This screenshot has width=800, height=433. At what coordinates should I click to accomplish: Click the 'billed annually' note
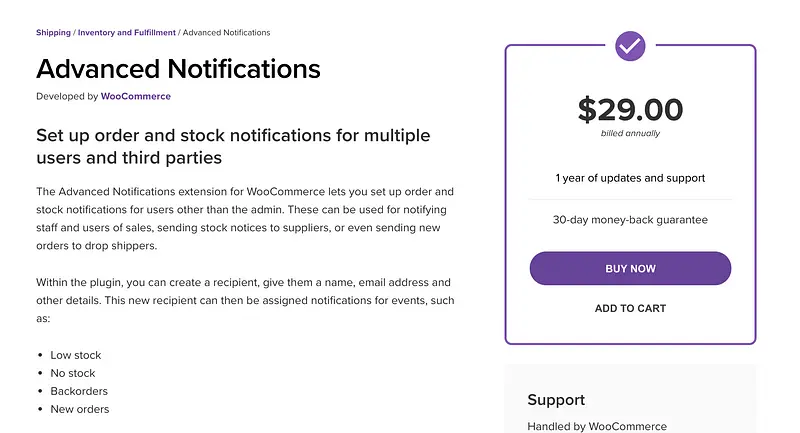[x=630, y=133]
